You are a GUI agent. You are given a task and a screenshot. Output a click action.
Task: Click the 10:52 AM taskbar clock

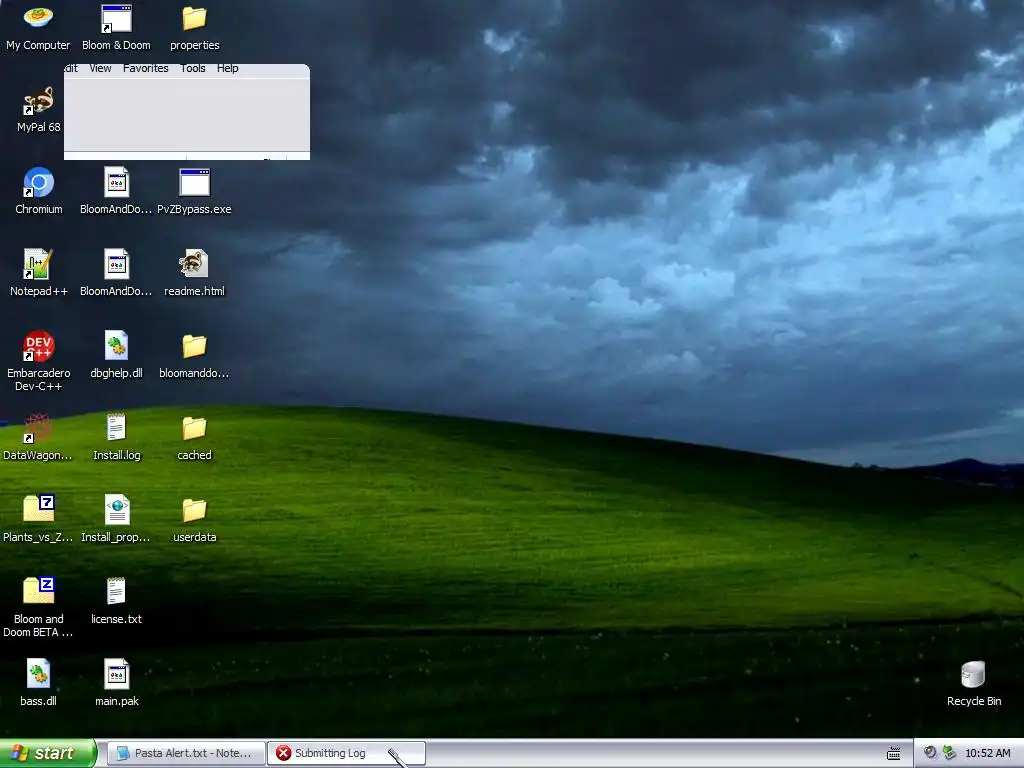pyautogui.click(x=987, y=753)
